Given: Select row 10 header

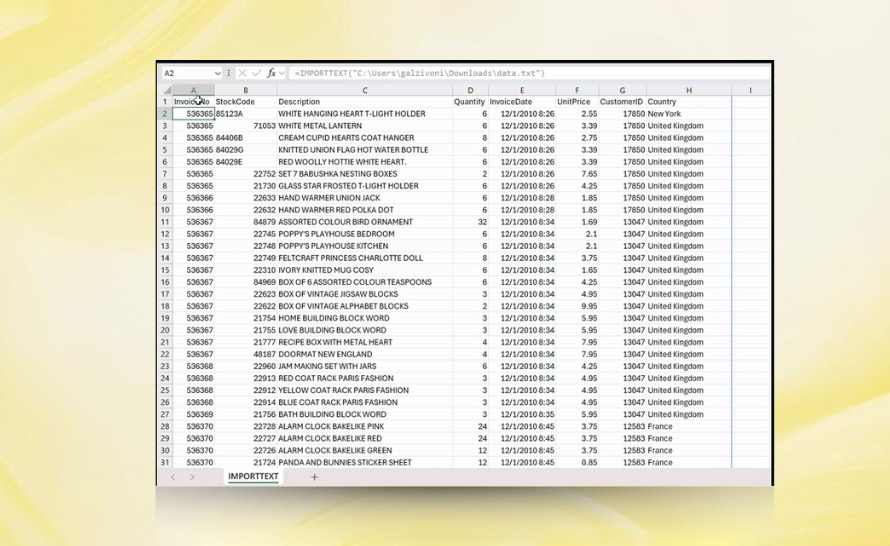Looking at the screenshot, I should point(165,210).
